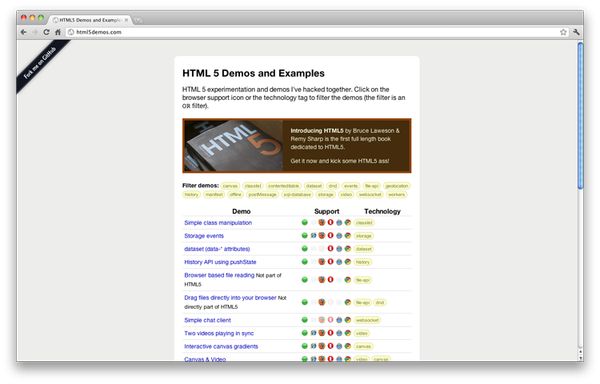Toggle the websocket filter tag

[x=370, y=195]
